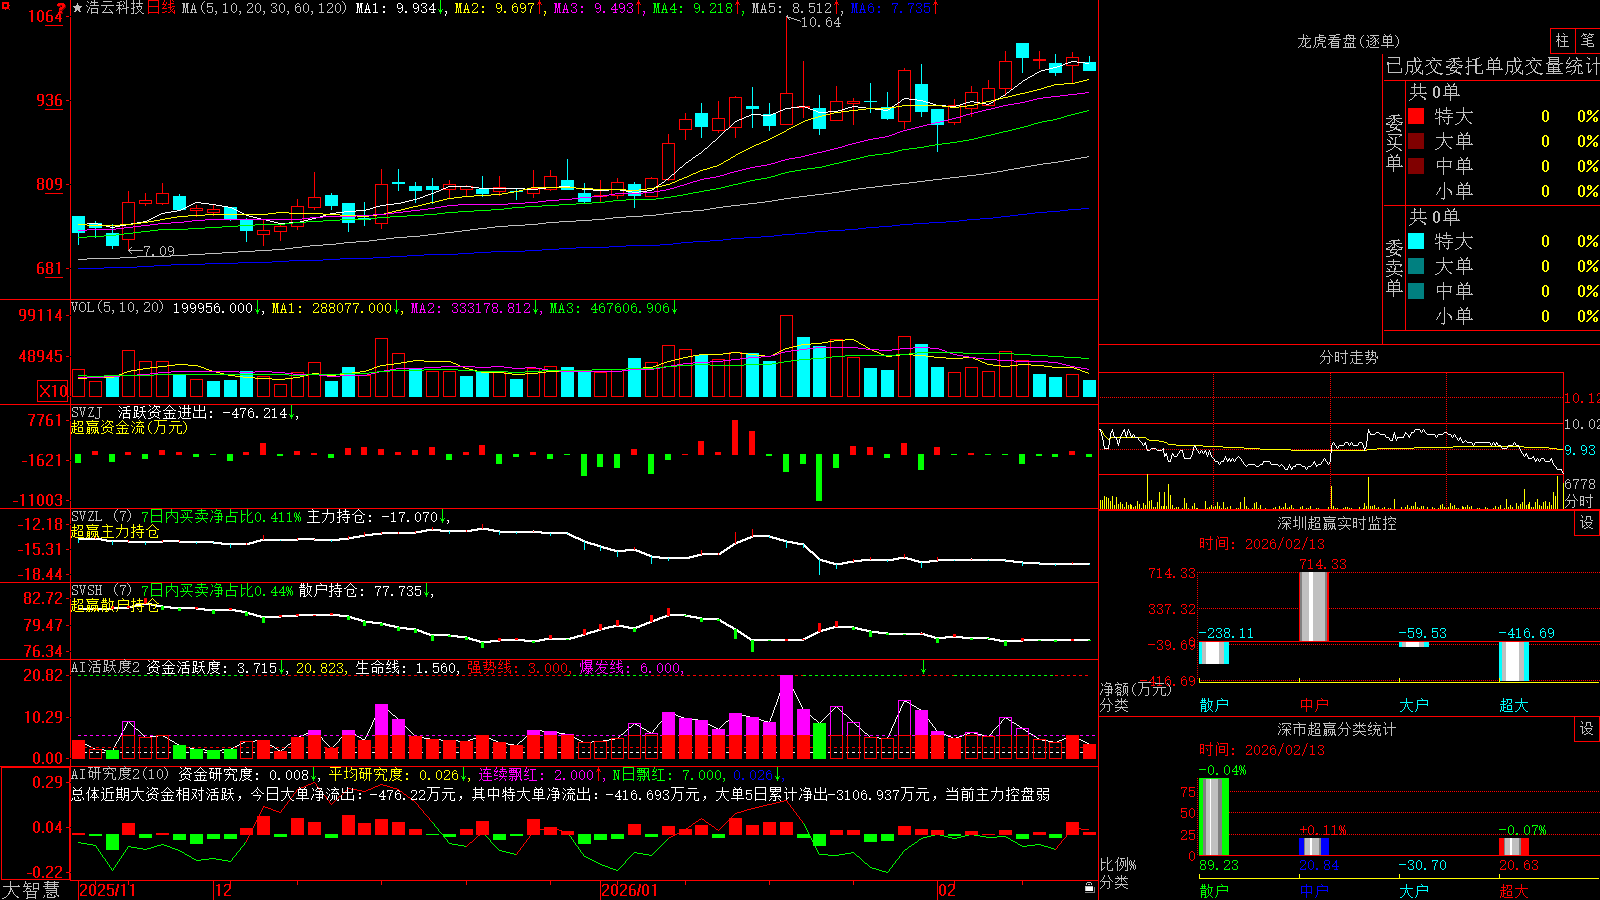1600x900 pixels.
Task: Click the SVZJ indicator label
Action: pos(87,412)
